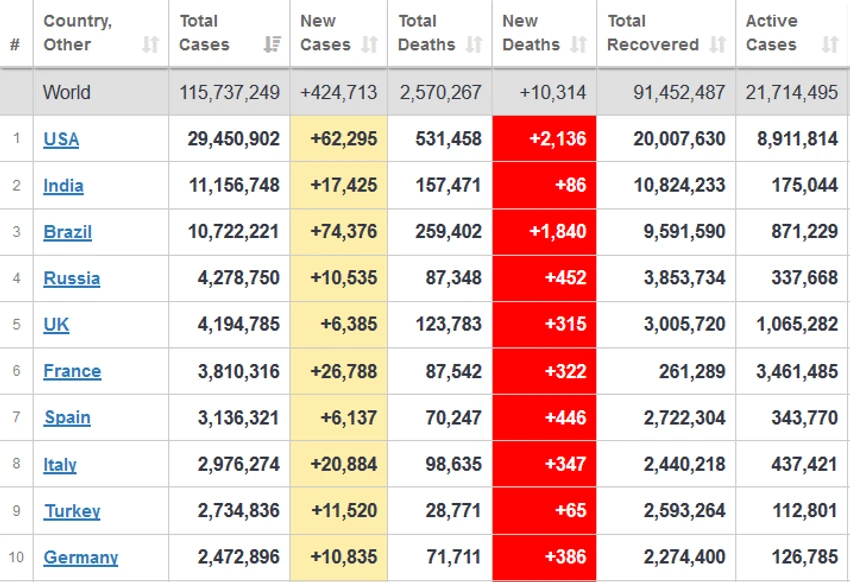Viewport: 850px width, 582px height.
Task: Go to Brazil statistics page
Action: tap(68, 232)
